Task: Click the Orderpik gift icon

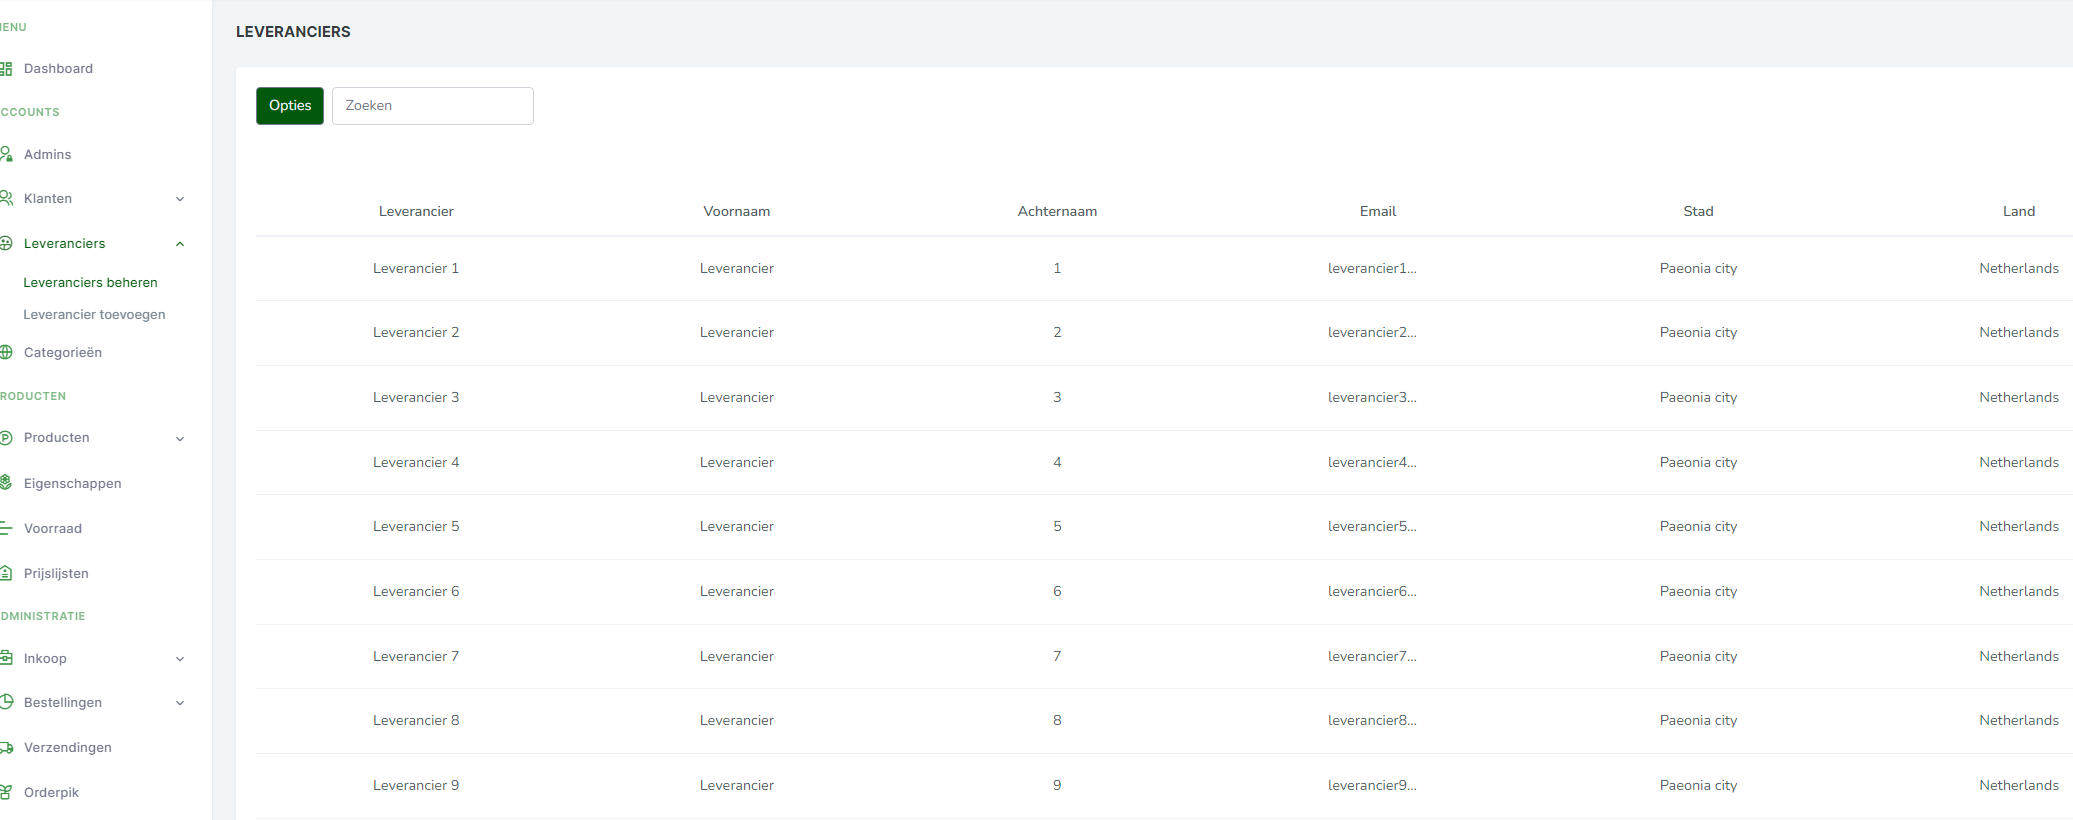Action: 6,792
